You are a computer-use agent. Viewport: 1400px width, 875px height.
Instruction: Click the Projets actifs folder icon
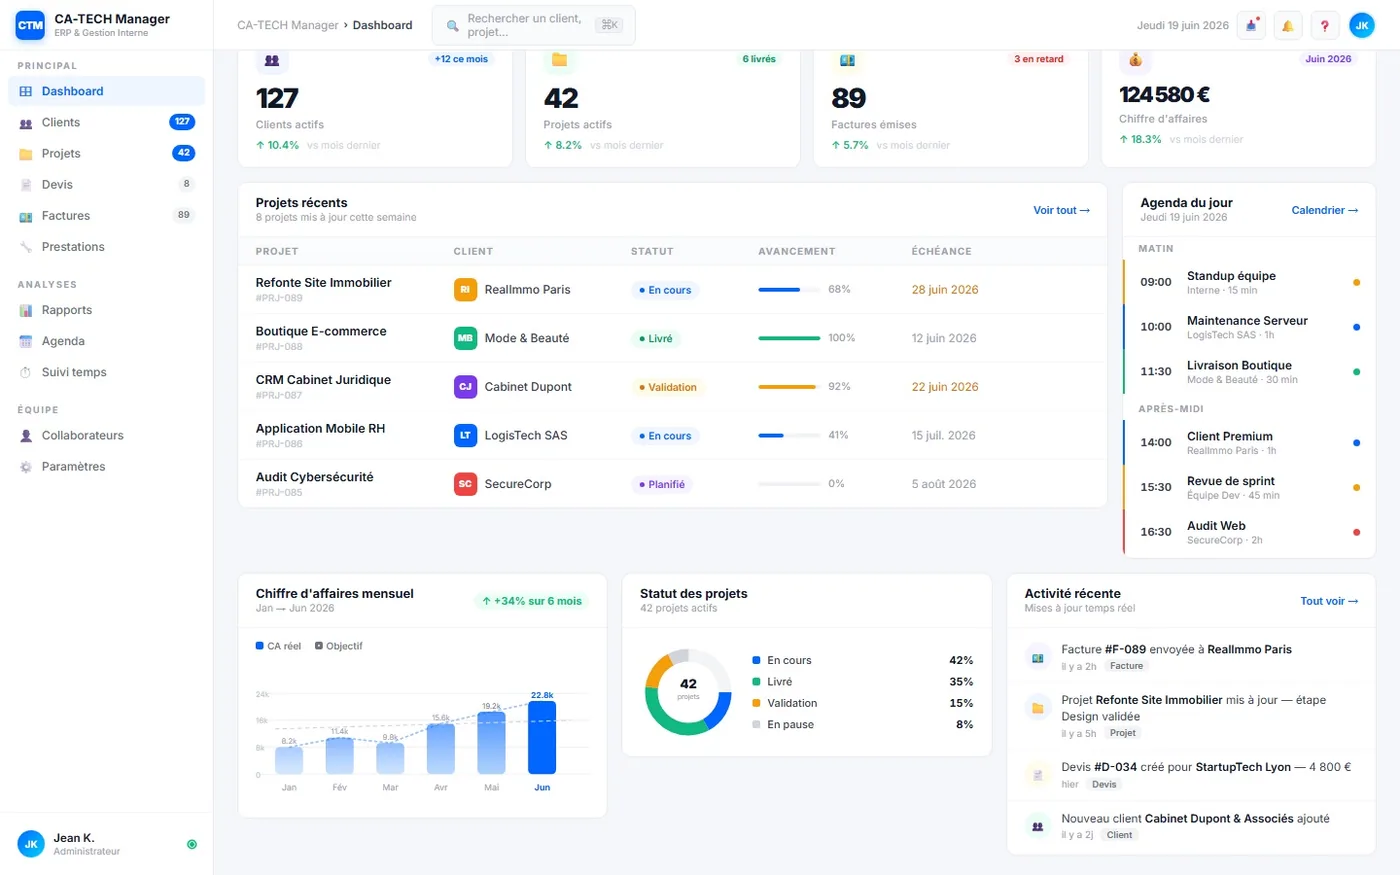560,60
